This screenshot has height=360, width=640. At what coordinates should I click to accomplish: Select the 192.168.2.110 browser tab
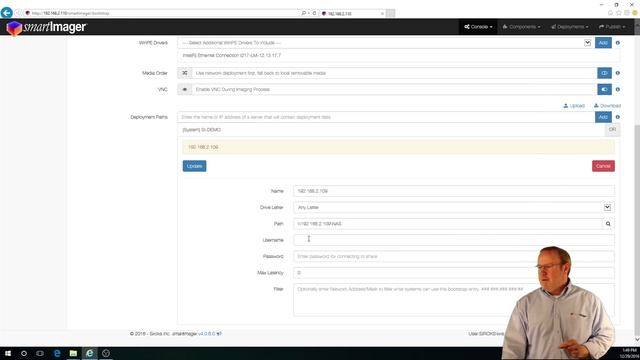coord(353,13)
